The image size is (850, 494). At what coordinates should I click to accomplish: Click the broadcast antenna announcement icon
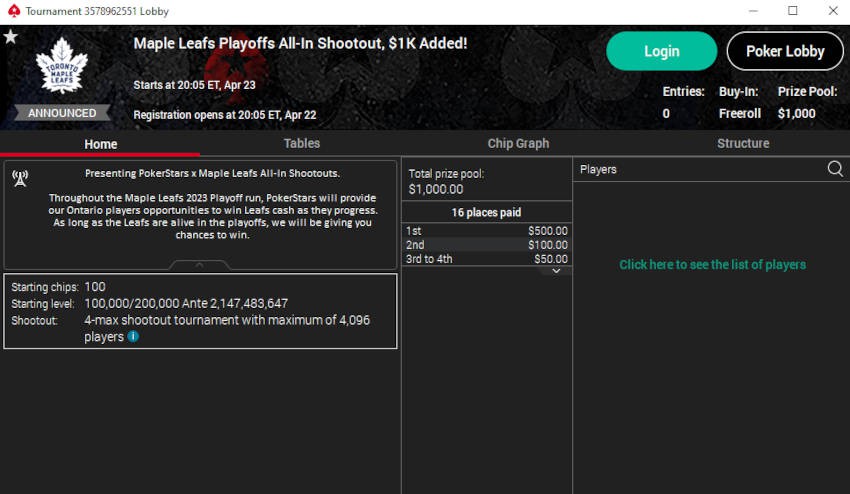point(20,178)
